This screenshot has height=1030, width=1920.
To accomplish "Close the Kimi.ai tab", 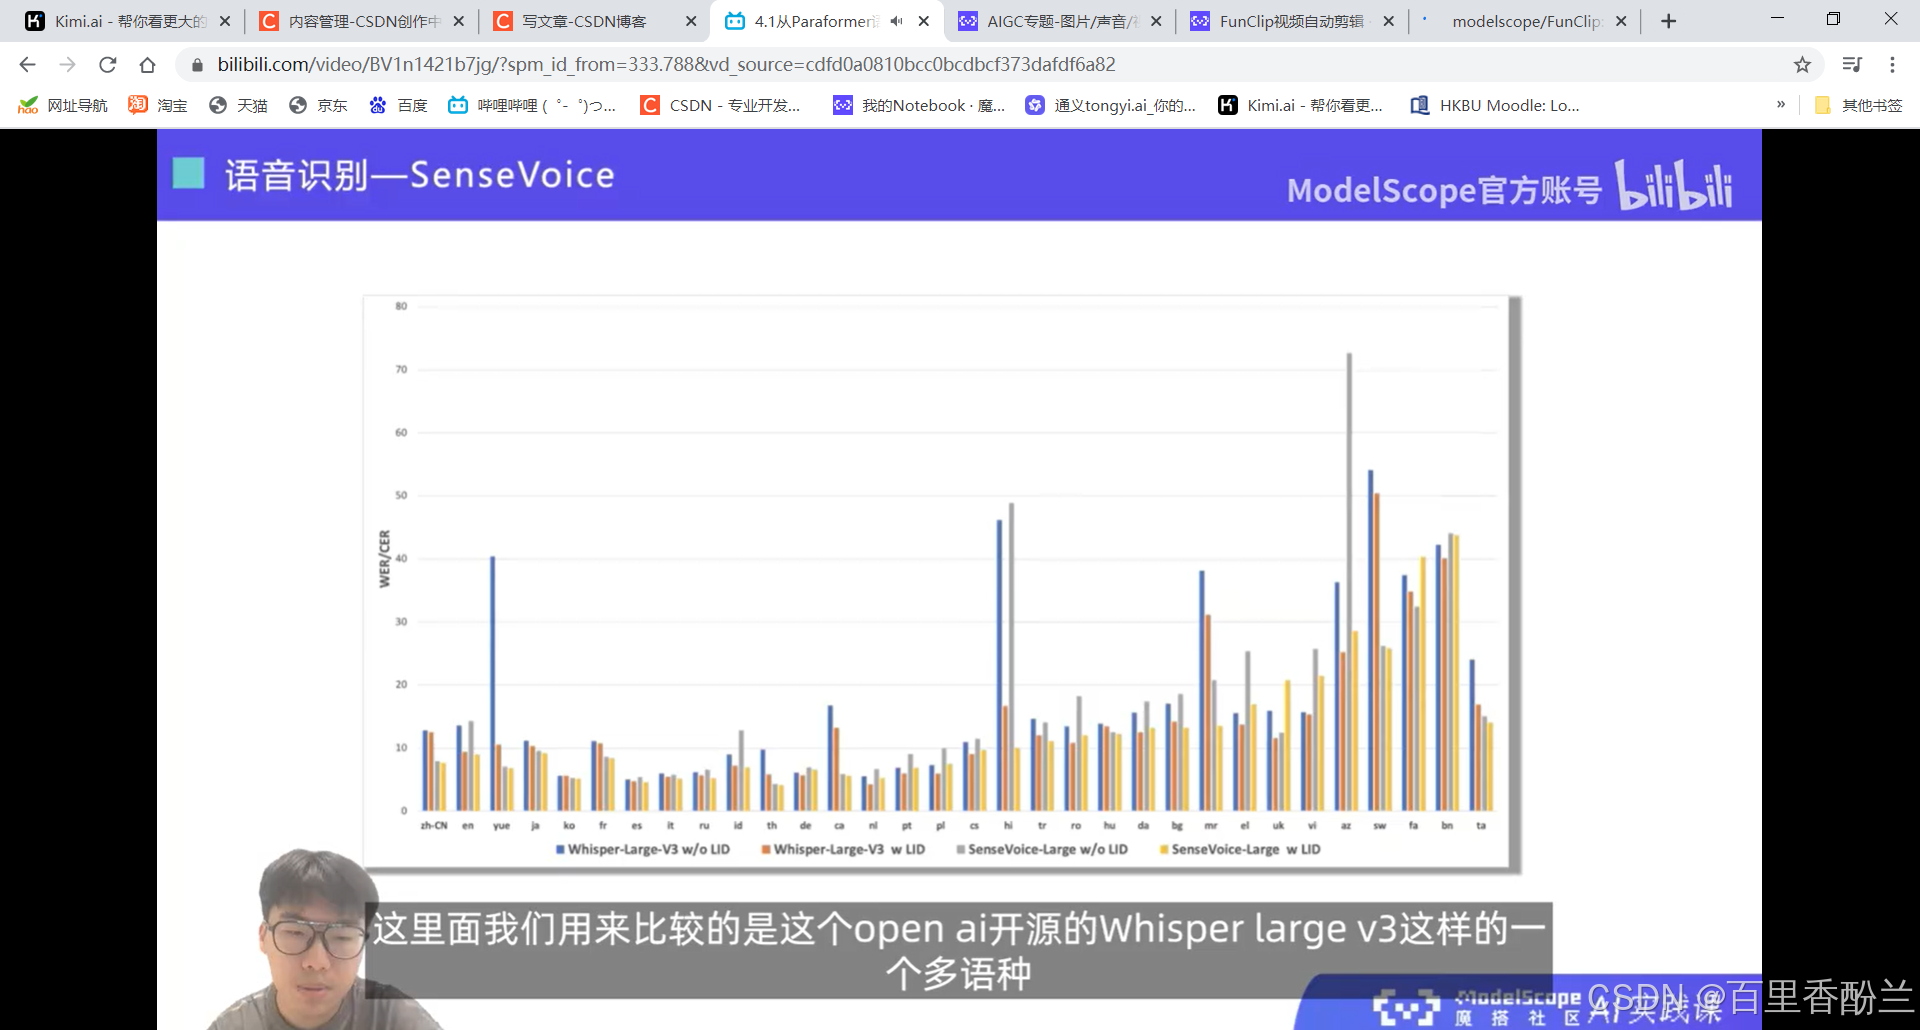I will [x=225, y=21].
